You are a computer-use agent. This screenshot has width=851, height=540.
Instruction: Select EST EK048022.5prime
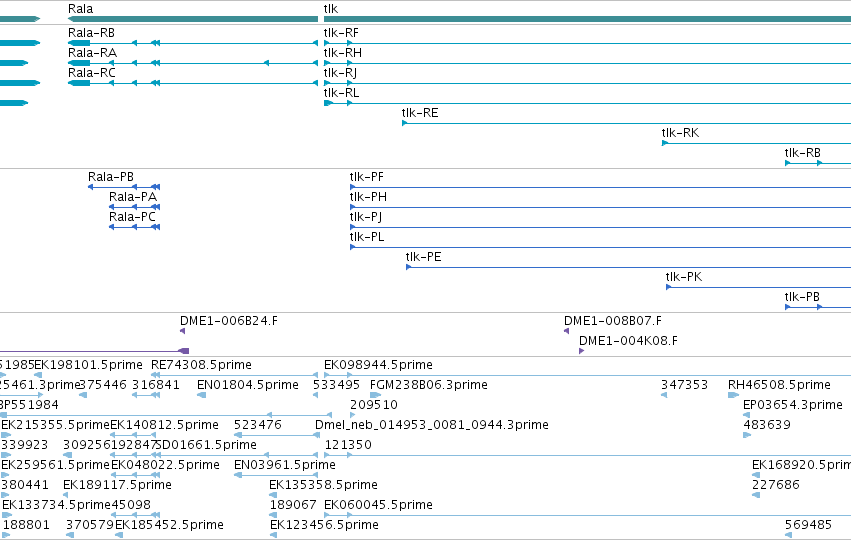coord(135,475)
